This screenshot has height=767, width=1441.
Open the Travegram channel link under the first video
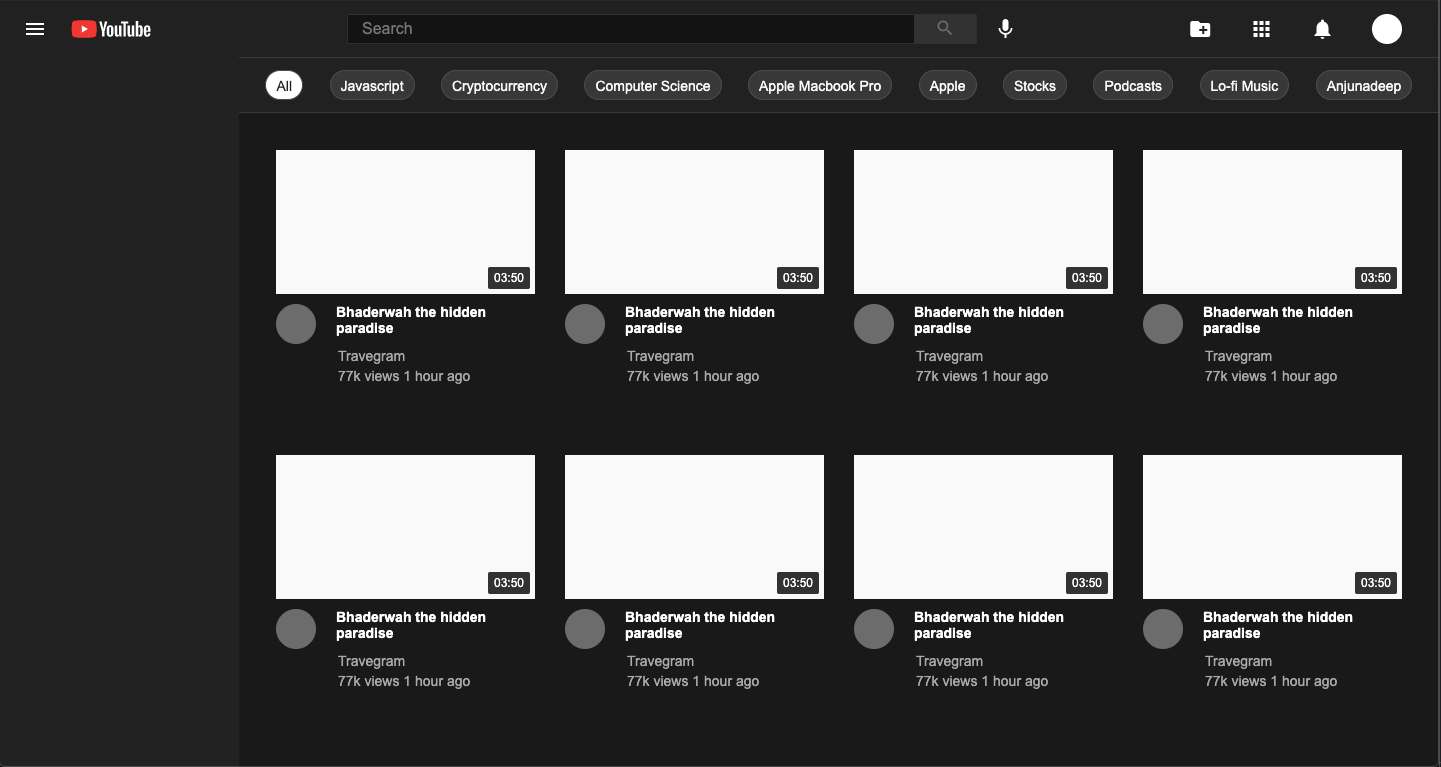coord(371,356)
